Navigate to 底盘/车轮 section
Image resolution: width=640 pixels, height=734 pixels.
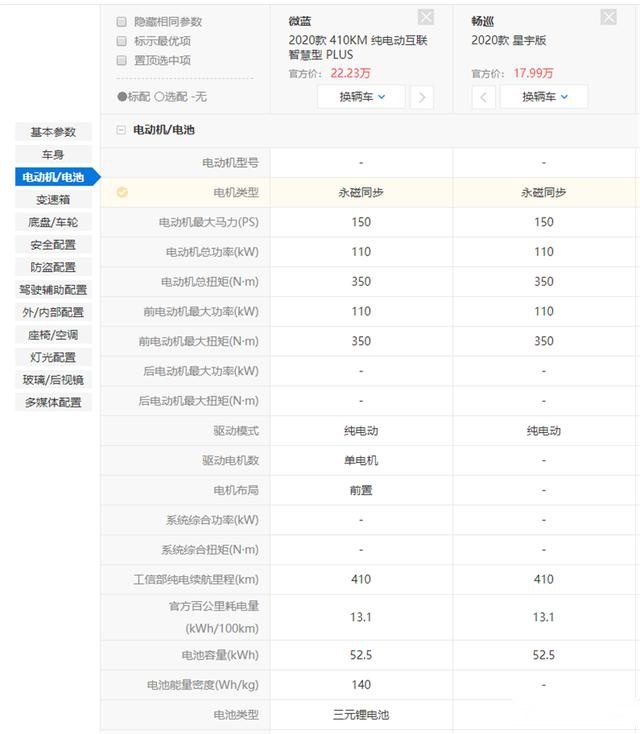coord(53,222)
